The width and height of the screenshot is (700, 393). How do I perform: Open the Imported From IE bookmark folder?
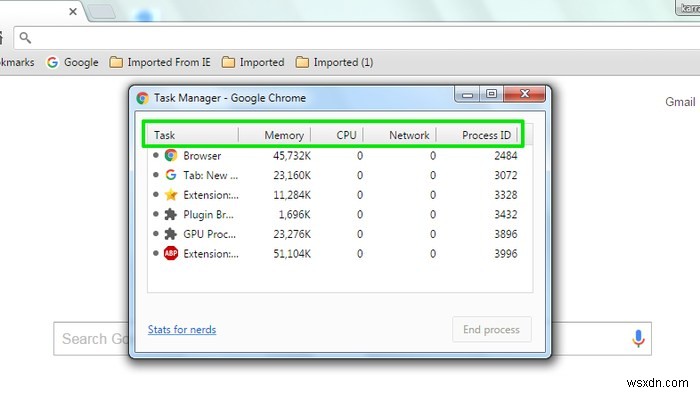coord(160,62)
